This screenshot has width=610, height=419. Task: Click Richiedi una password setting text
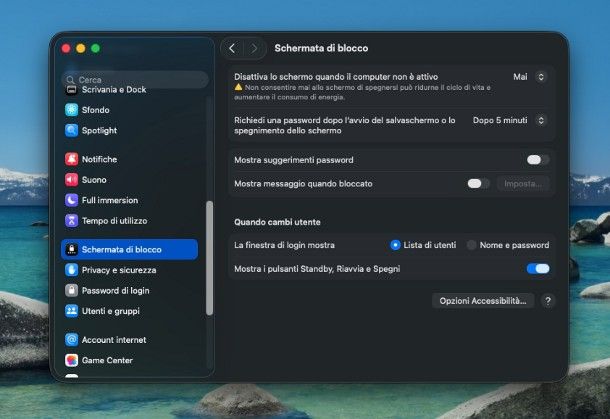click(x=345, y=125)
